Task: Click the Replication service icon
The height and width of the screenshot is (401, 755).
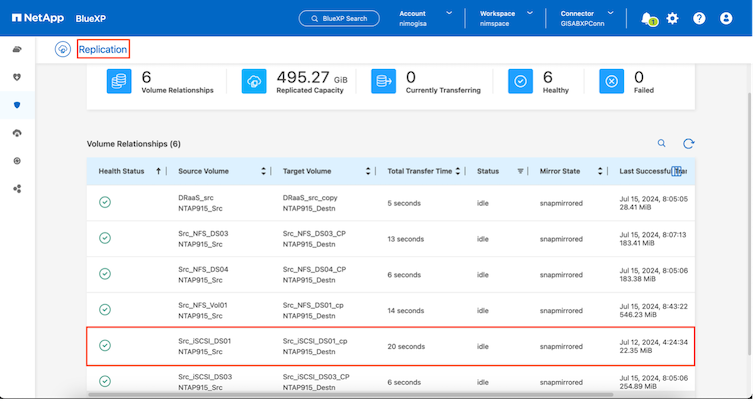Action: 63,49
